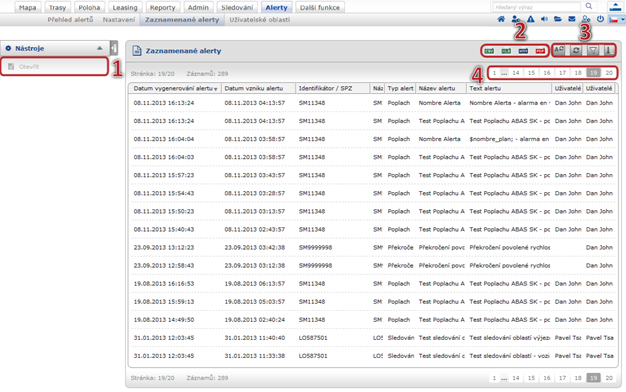Open the folder icon in top bar
Image resolution: width=626 pixels, height=392 pixels.
pyautogui.click(x=558, y=19)
